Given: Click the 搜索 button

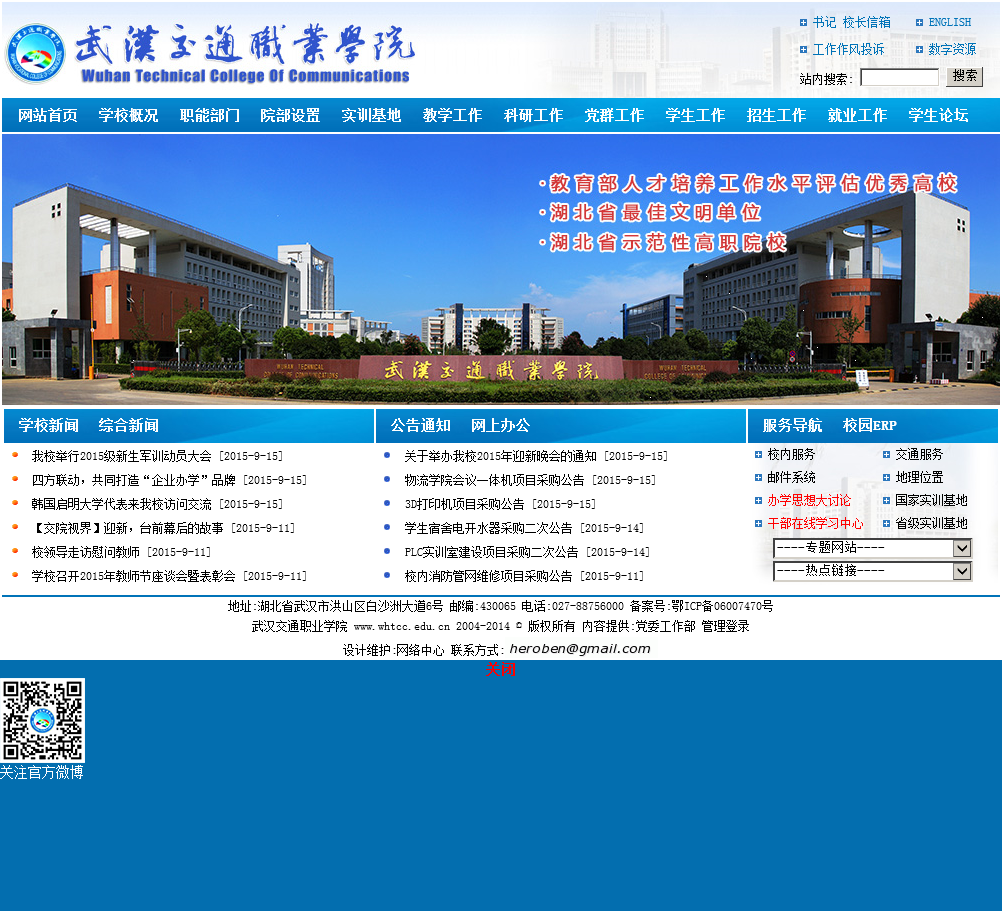Looking at the screenshot, I should tap(964, 77).
